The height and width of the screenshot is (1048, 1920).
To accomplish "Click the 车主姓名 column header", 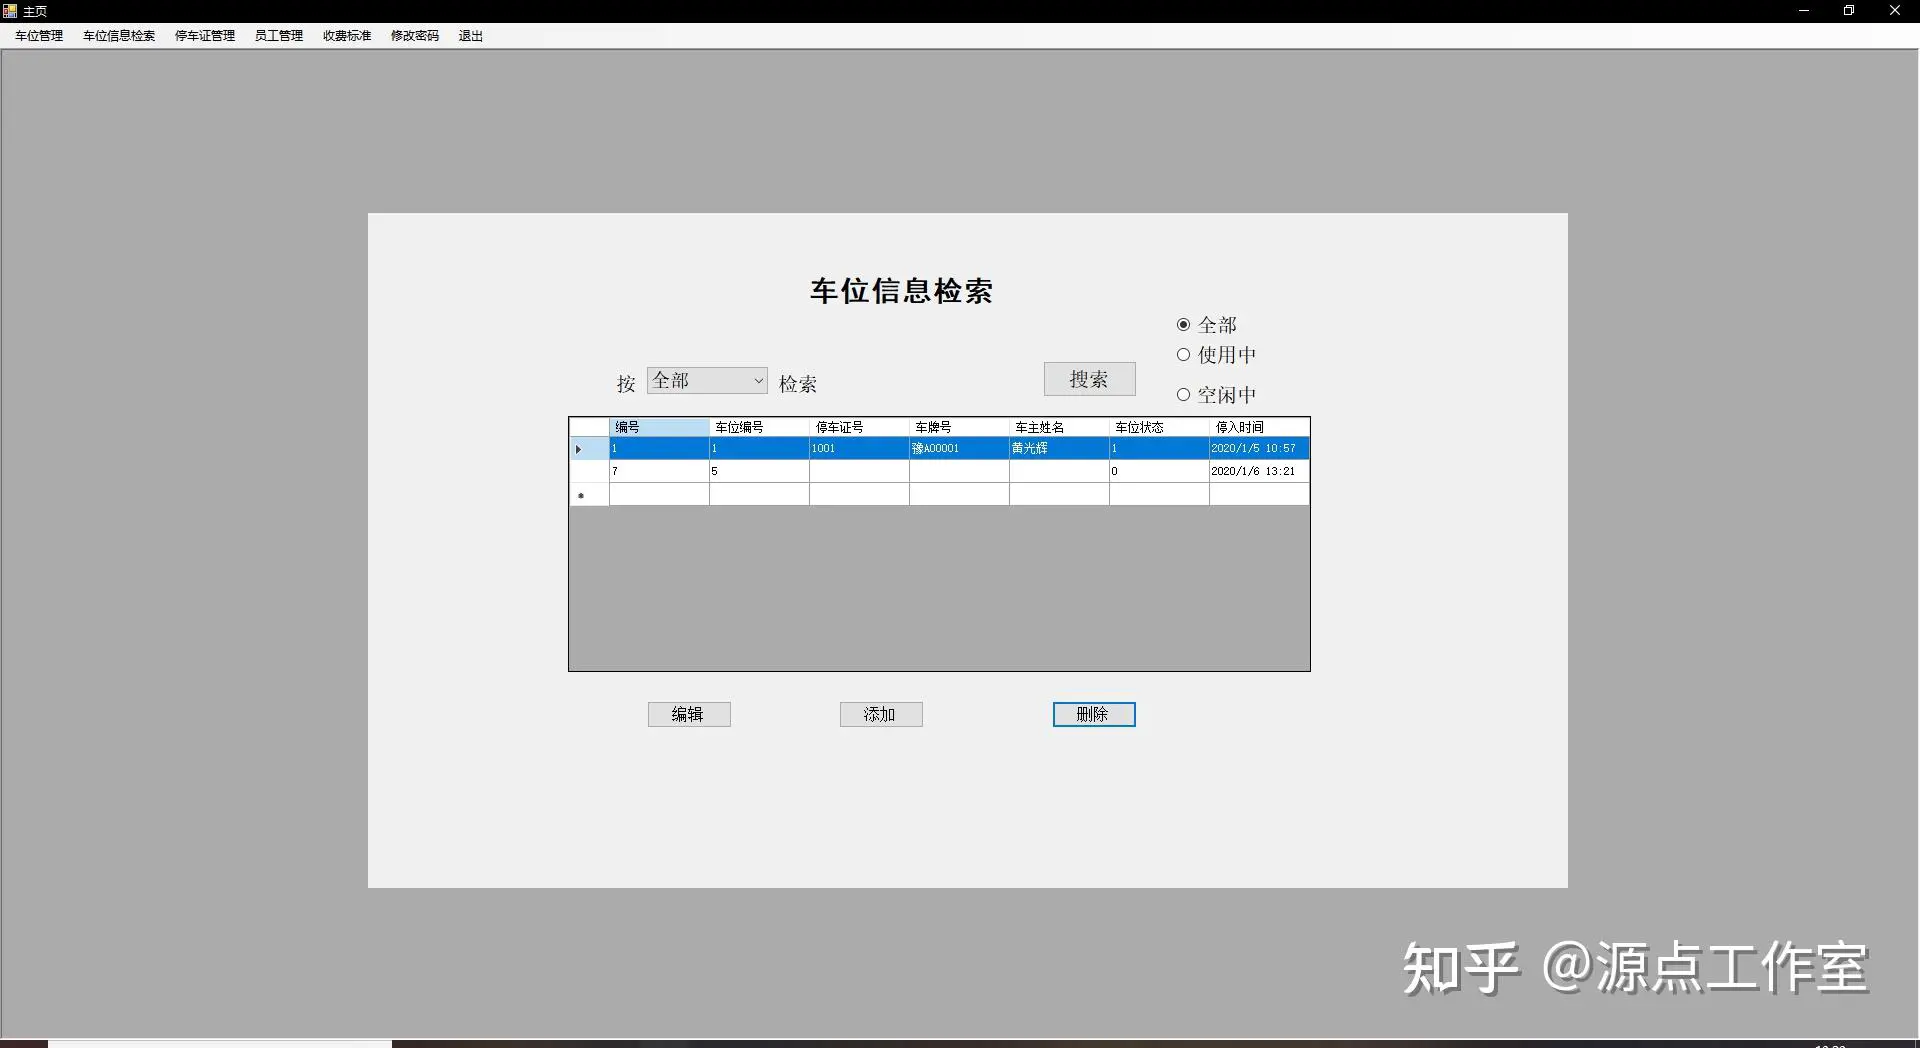I will point(1059,427).
